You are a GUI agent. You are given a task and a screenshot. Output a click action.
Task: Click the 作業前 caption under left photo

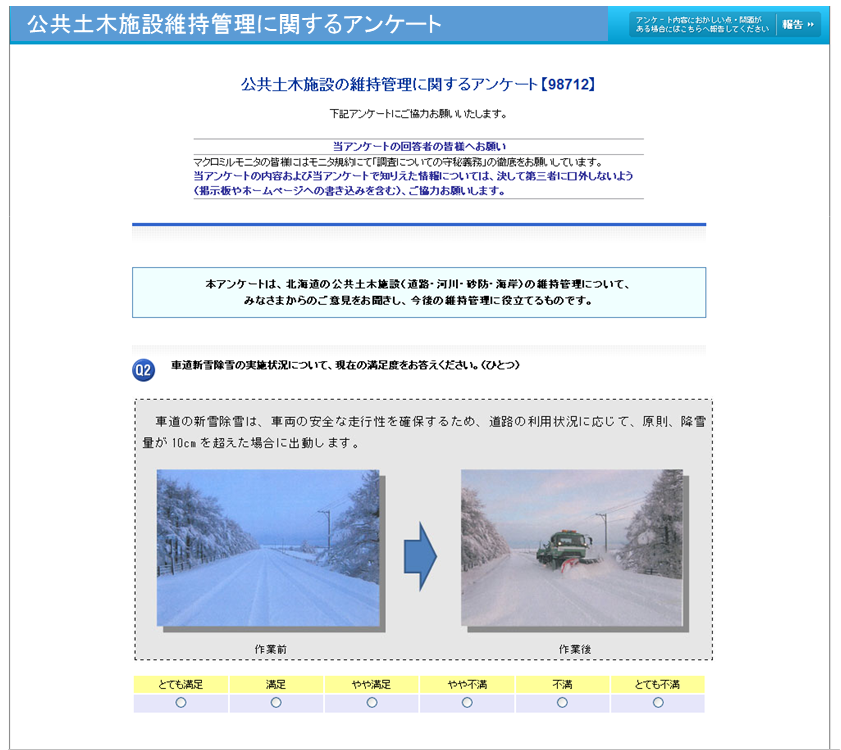tap(270, 649)
